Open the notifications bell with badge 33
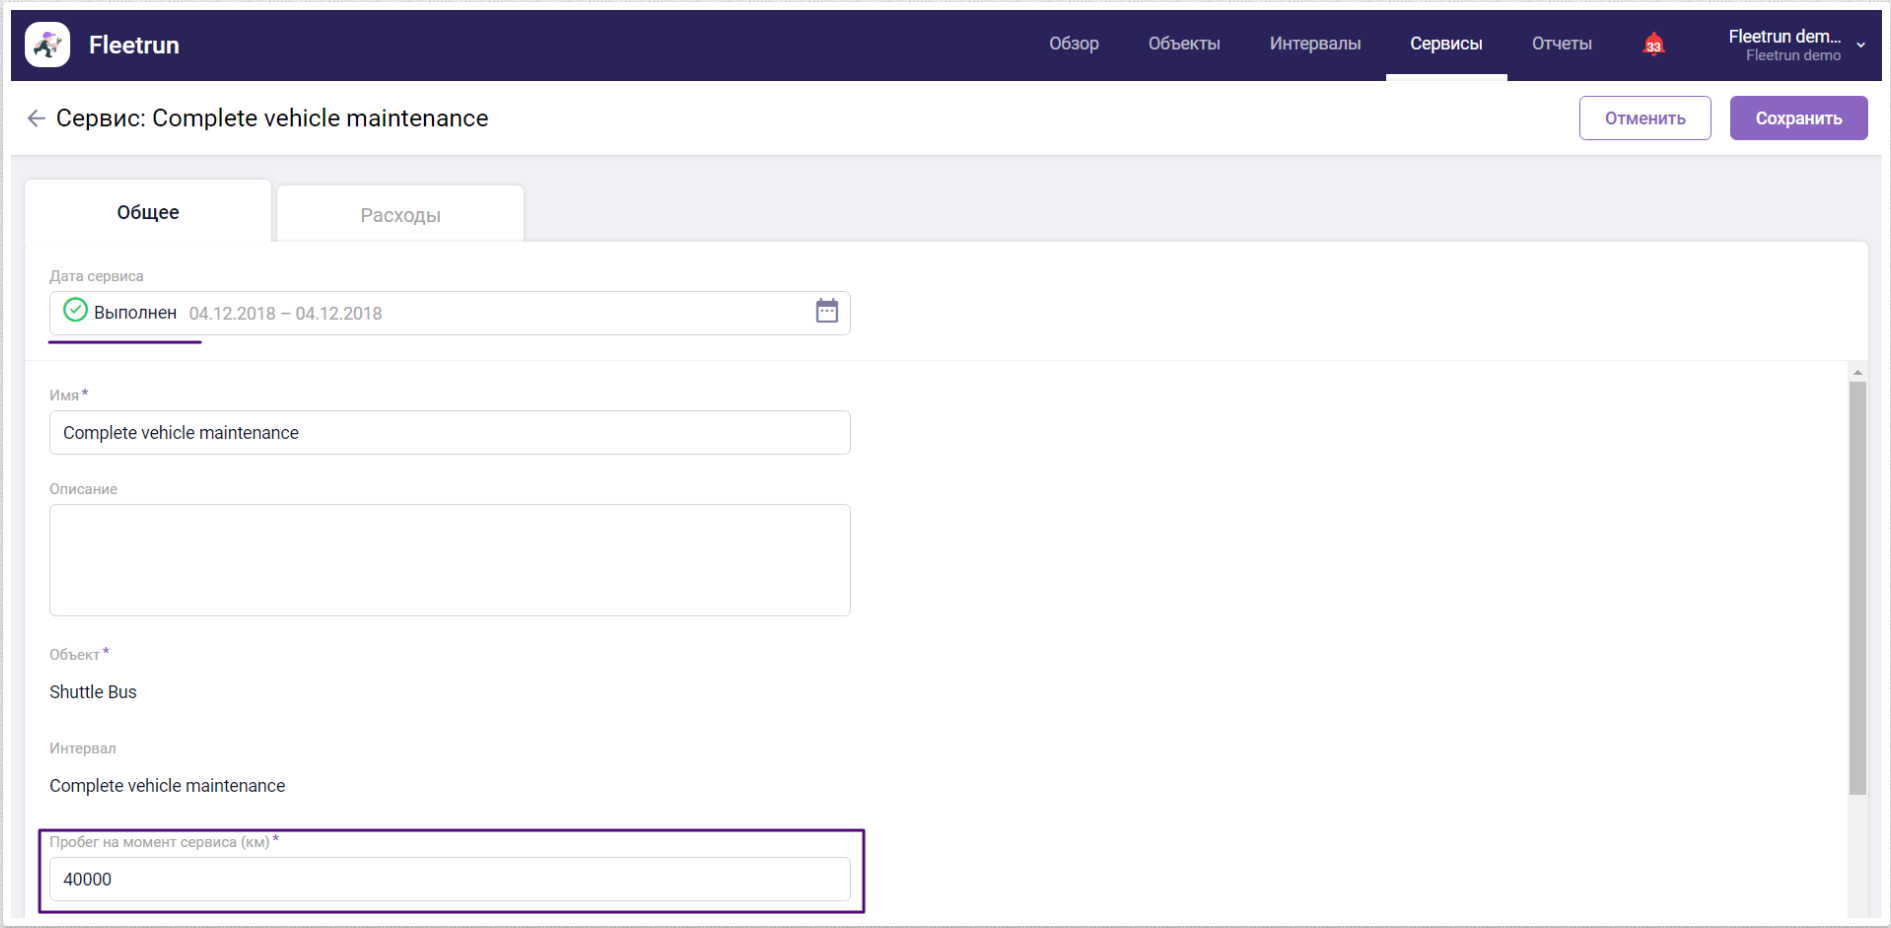 pyautogui.click(x=1653, y=45)
